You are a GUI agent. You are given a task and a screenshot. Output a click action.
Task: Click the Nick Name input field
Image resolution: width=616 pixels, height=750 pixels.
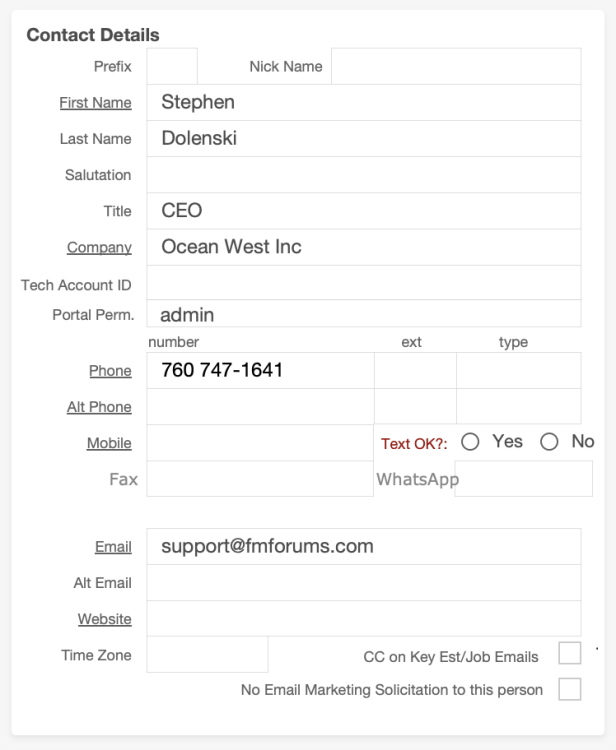(x=455, y=66)
